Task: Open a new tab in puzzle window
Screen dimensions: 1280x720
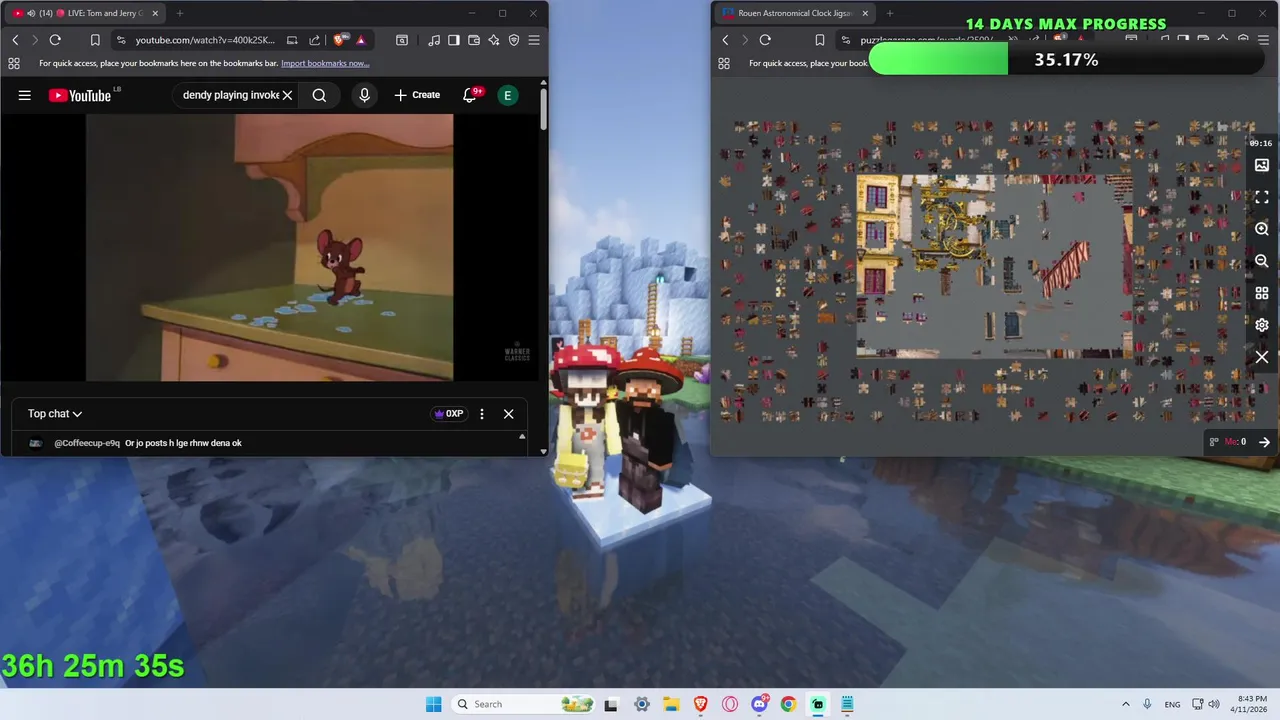Action: (890, 13)
